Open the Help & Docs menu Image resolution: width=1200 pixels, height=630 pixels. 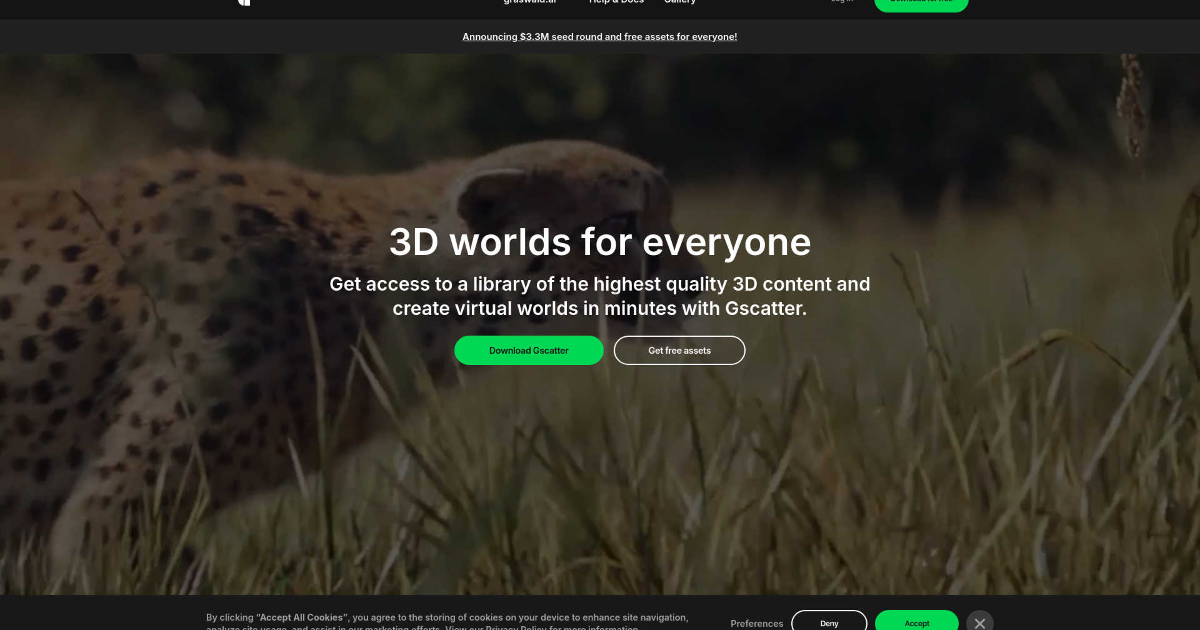615,2
